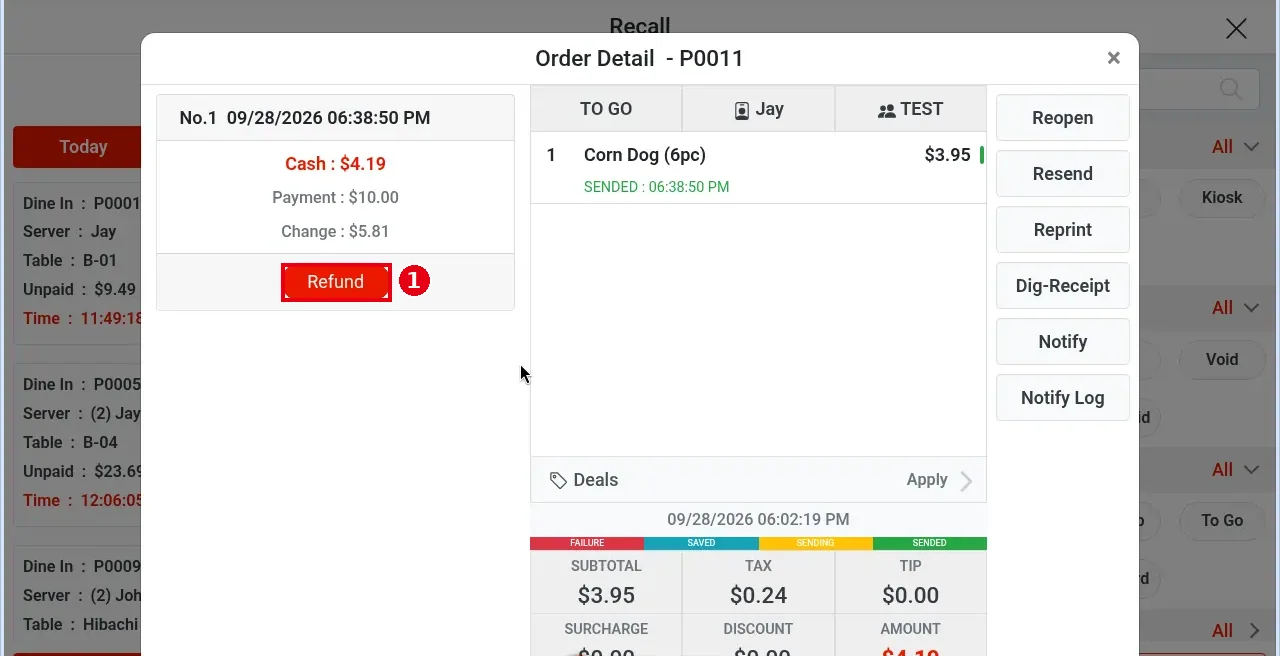
Task: Click the Deals tag icon
Action: (559, 481)
